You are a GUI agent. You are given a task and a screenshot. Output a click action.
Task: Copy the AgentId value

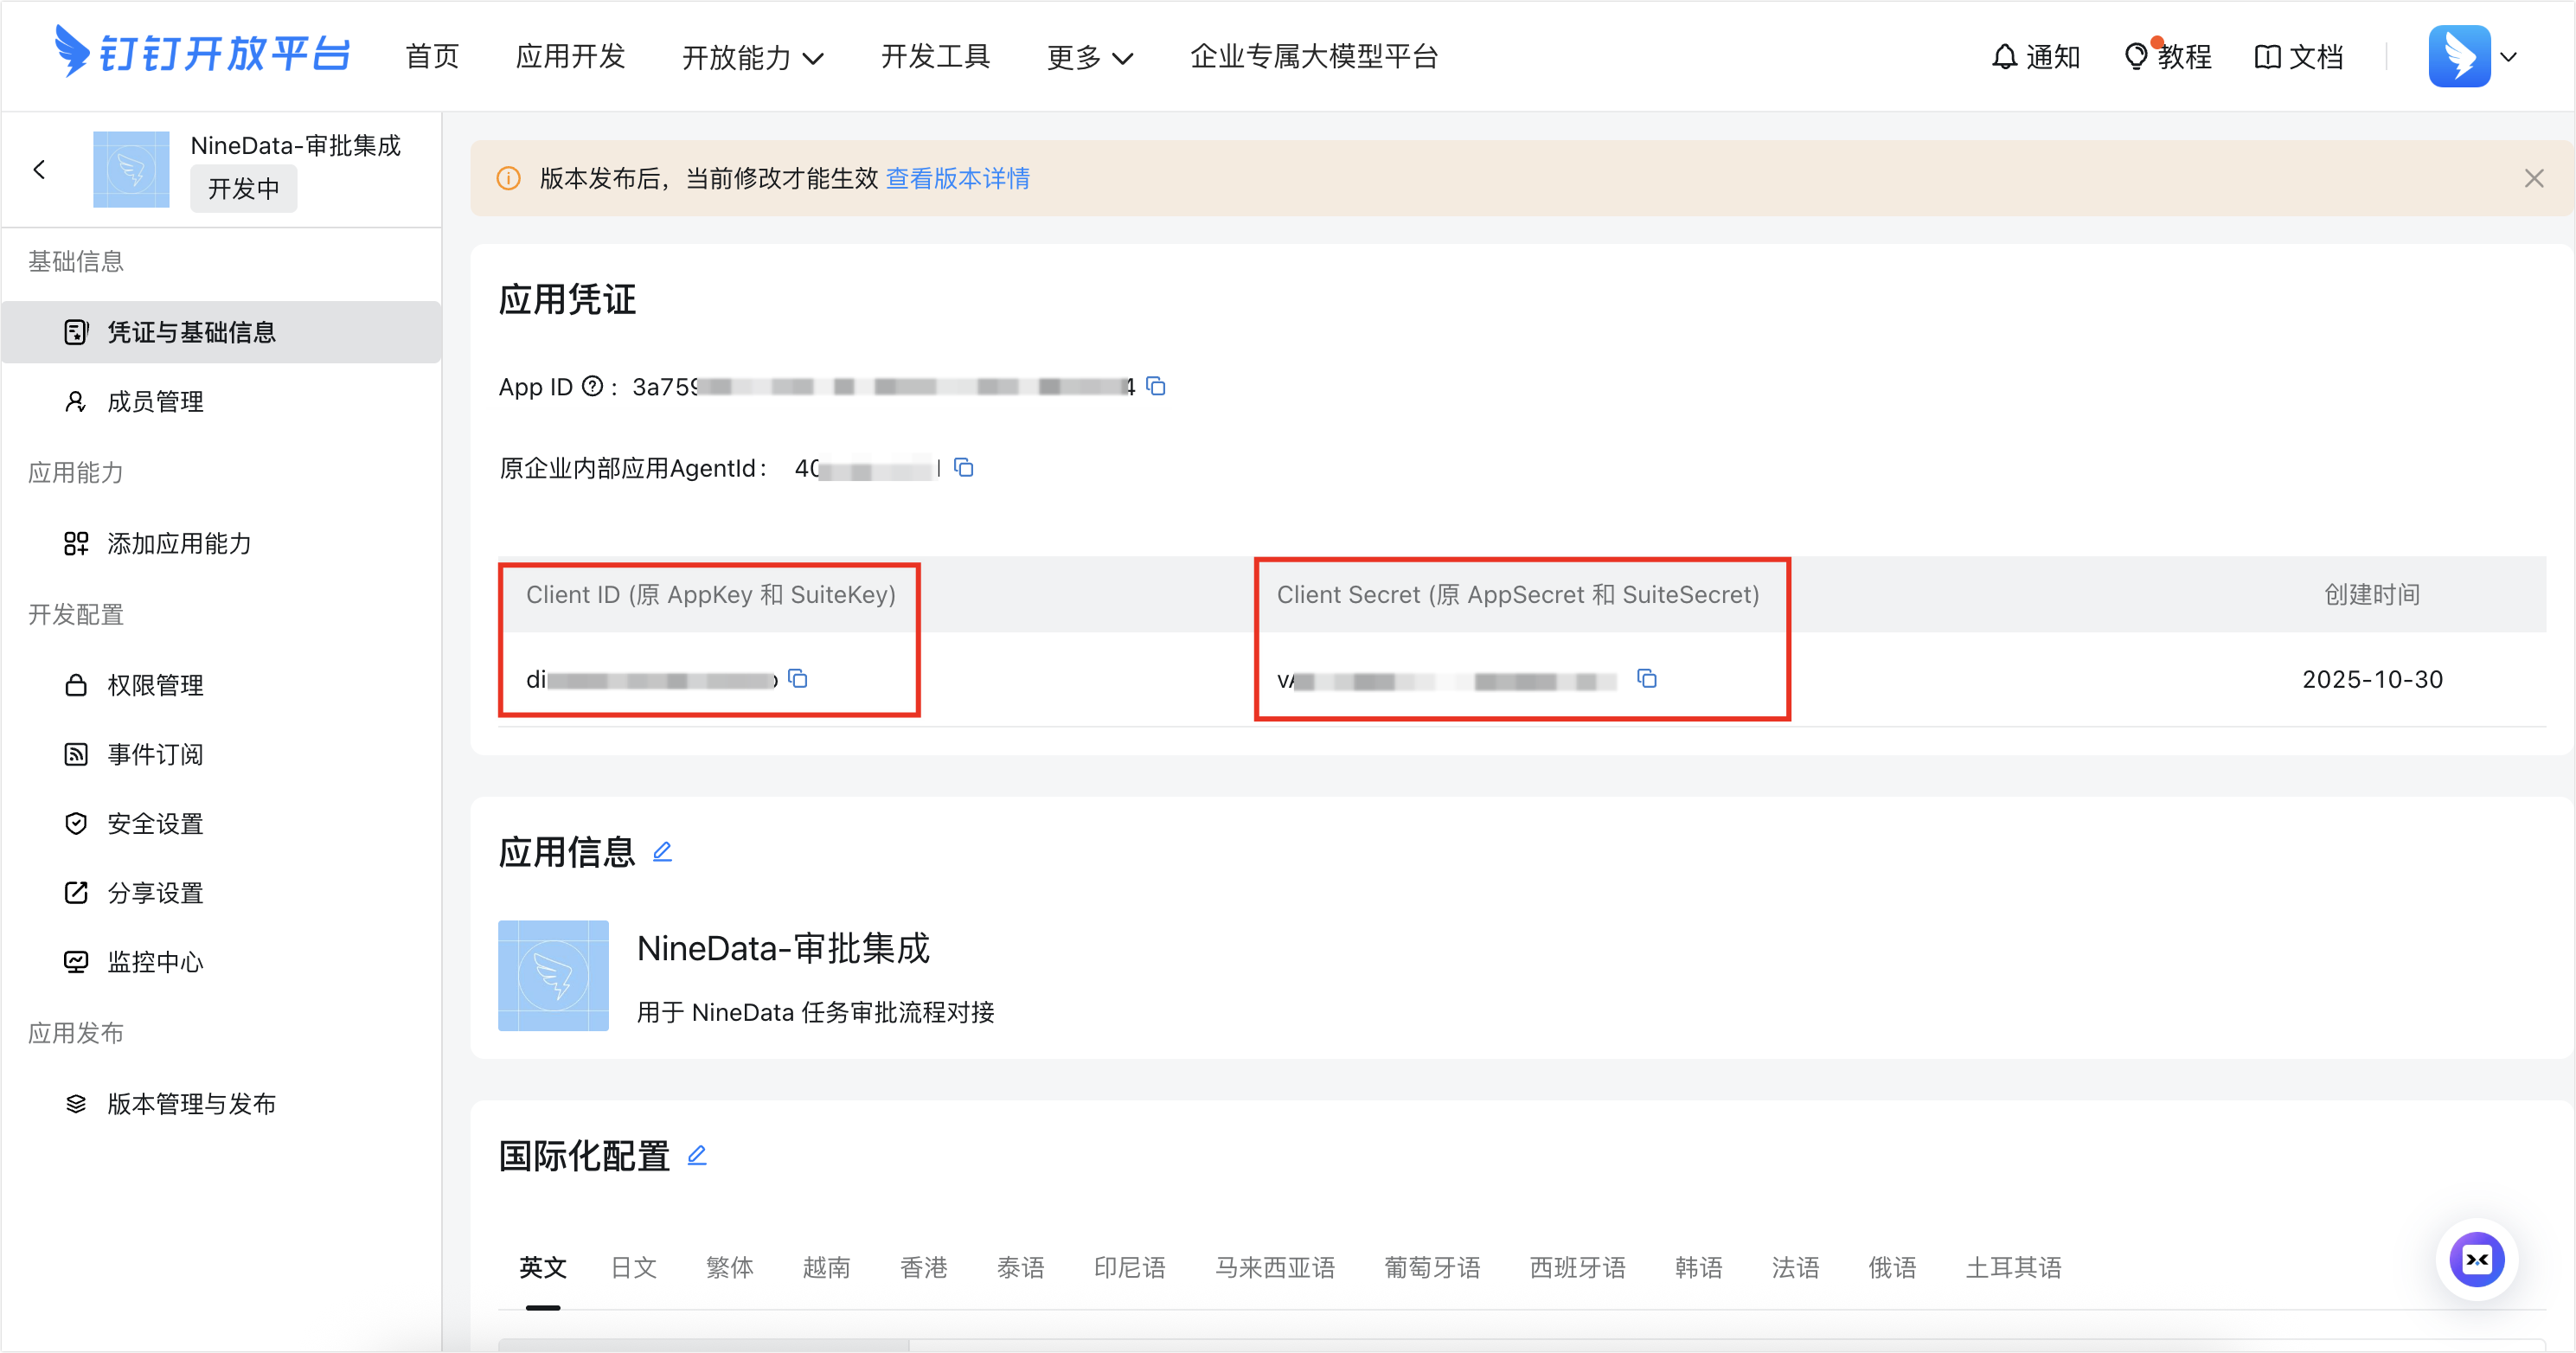click(964, 467)
